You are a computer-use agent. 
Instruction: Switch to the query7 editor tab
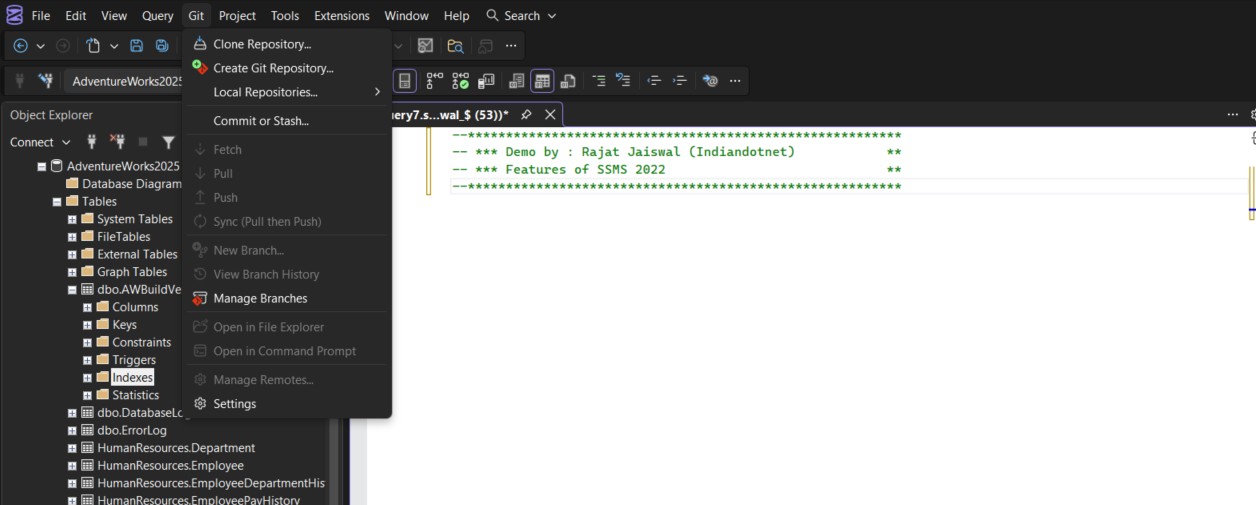click(452, 115)
